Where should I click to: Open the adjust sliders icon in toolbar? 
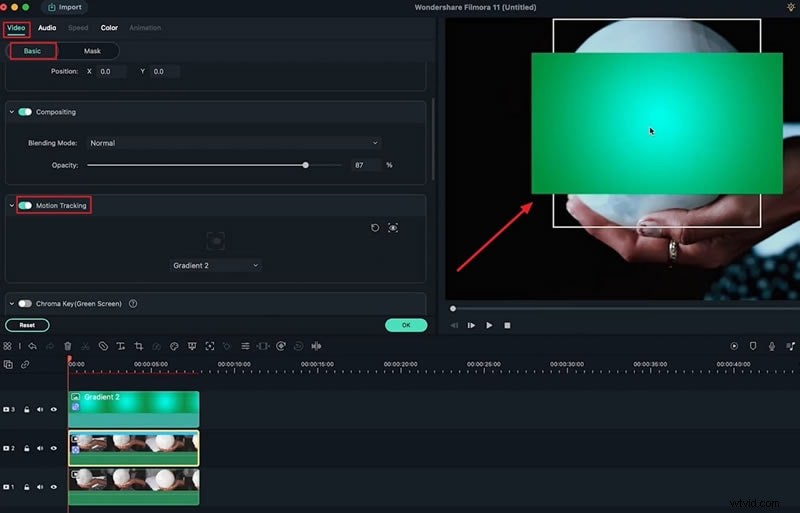[x=245, y=346]
